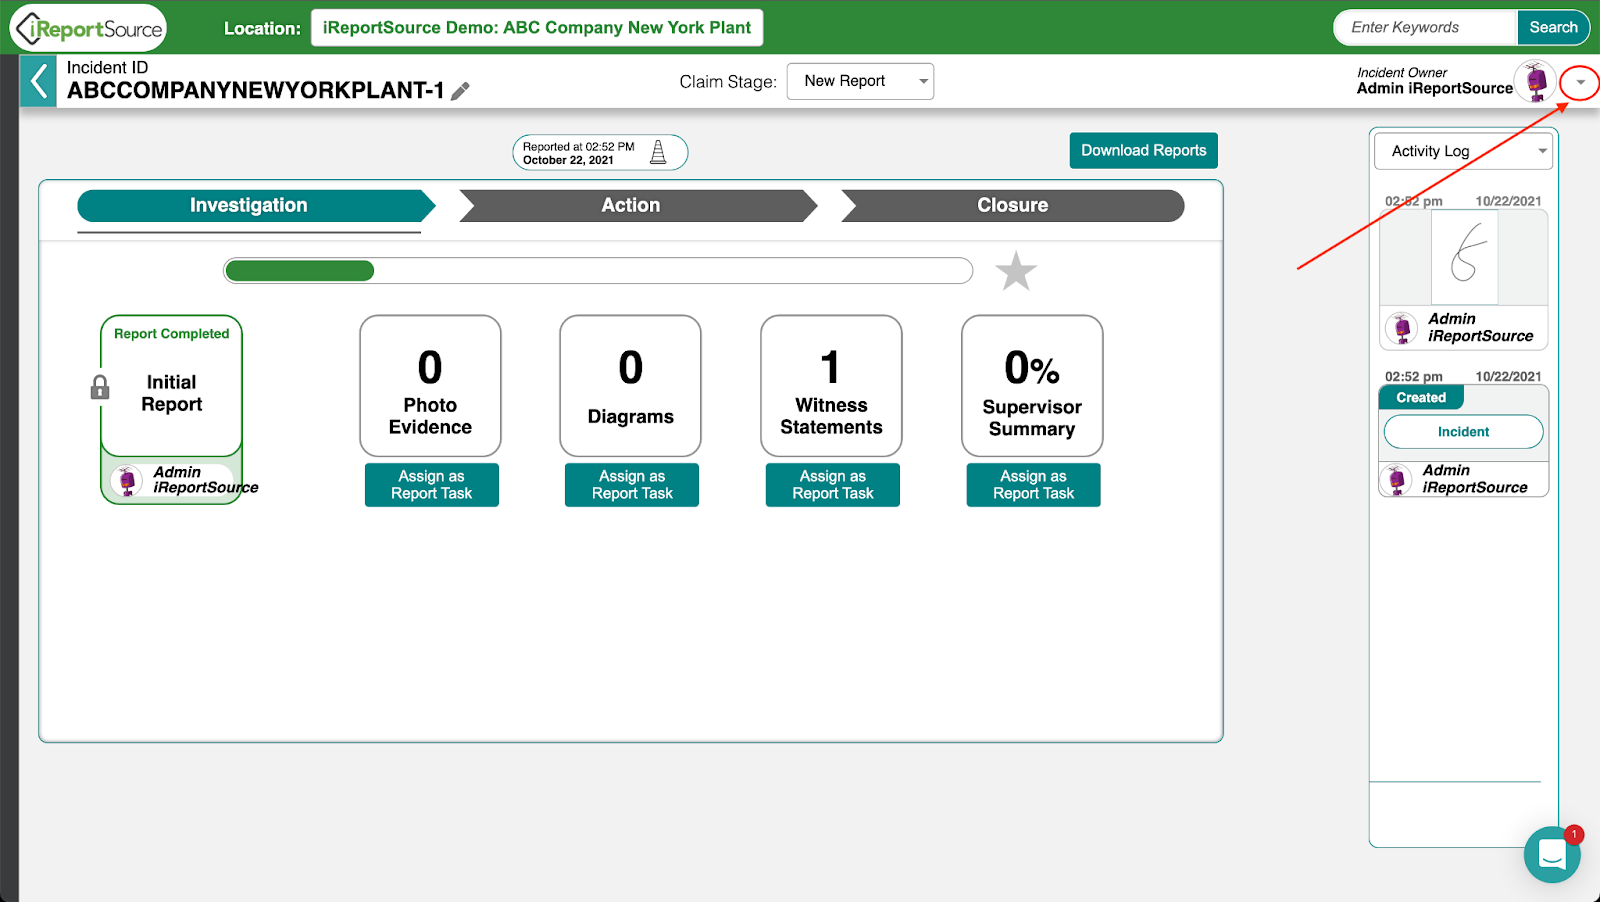
Task: Click the Admin avatar in Initial Report card
Action: point(127,480)
